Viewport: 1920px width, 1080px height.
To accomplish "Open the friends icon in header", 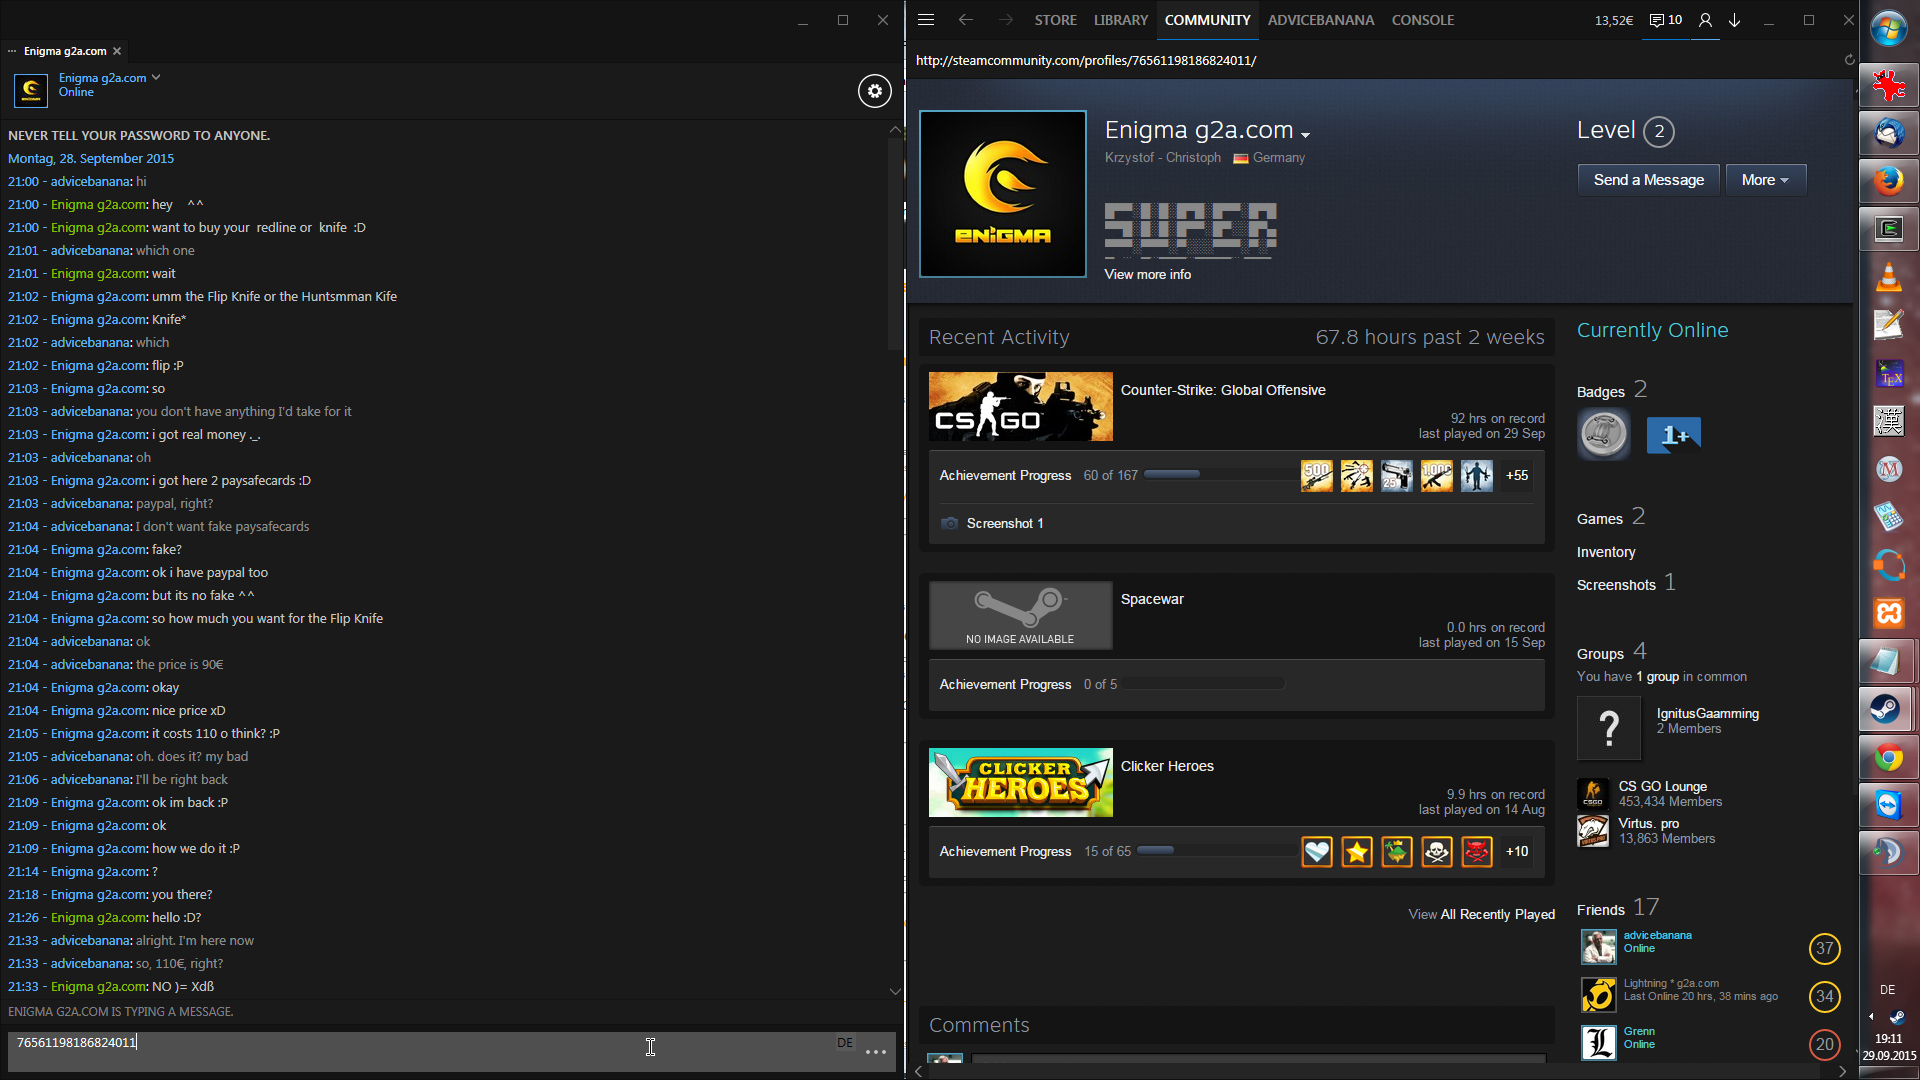I will pyautogui.click(x=1705, y=20).
